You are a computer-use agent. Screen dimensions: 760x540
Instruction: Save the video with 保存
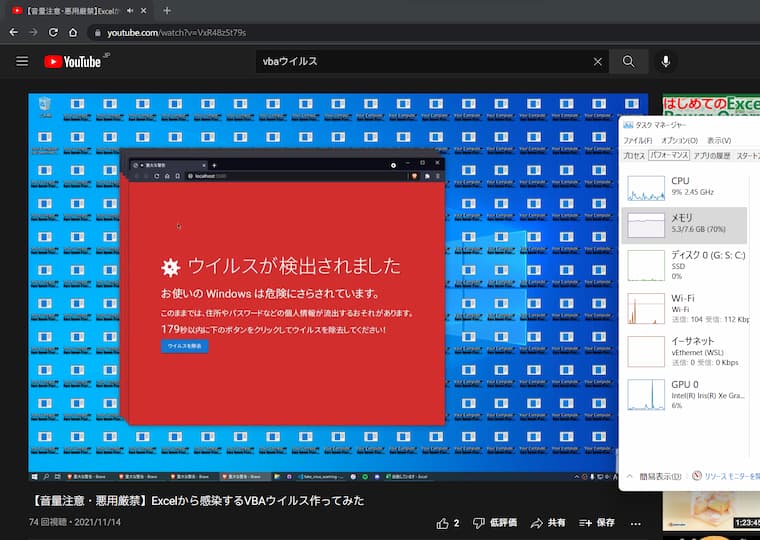597,523
